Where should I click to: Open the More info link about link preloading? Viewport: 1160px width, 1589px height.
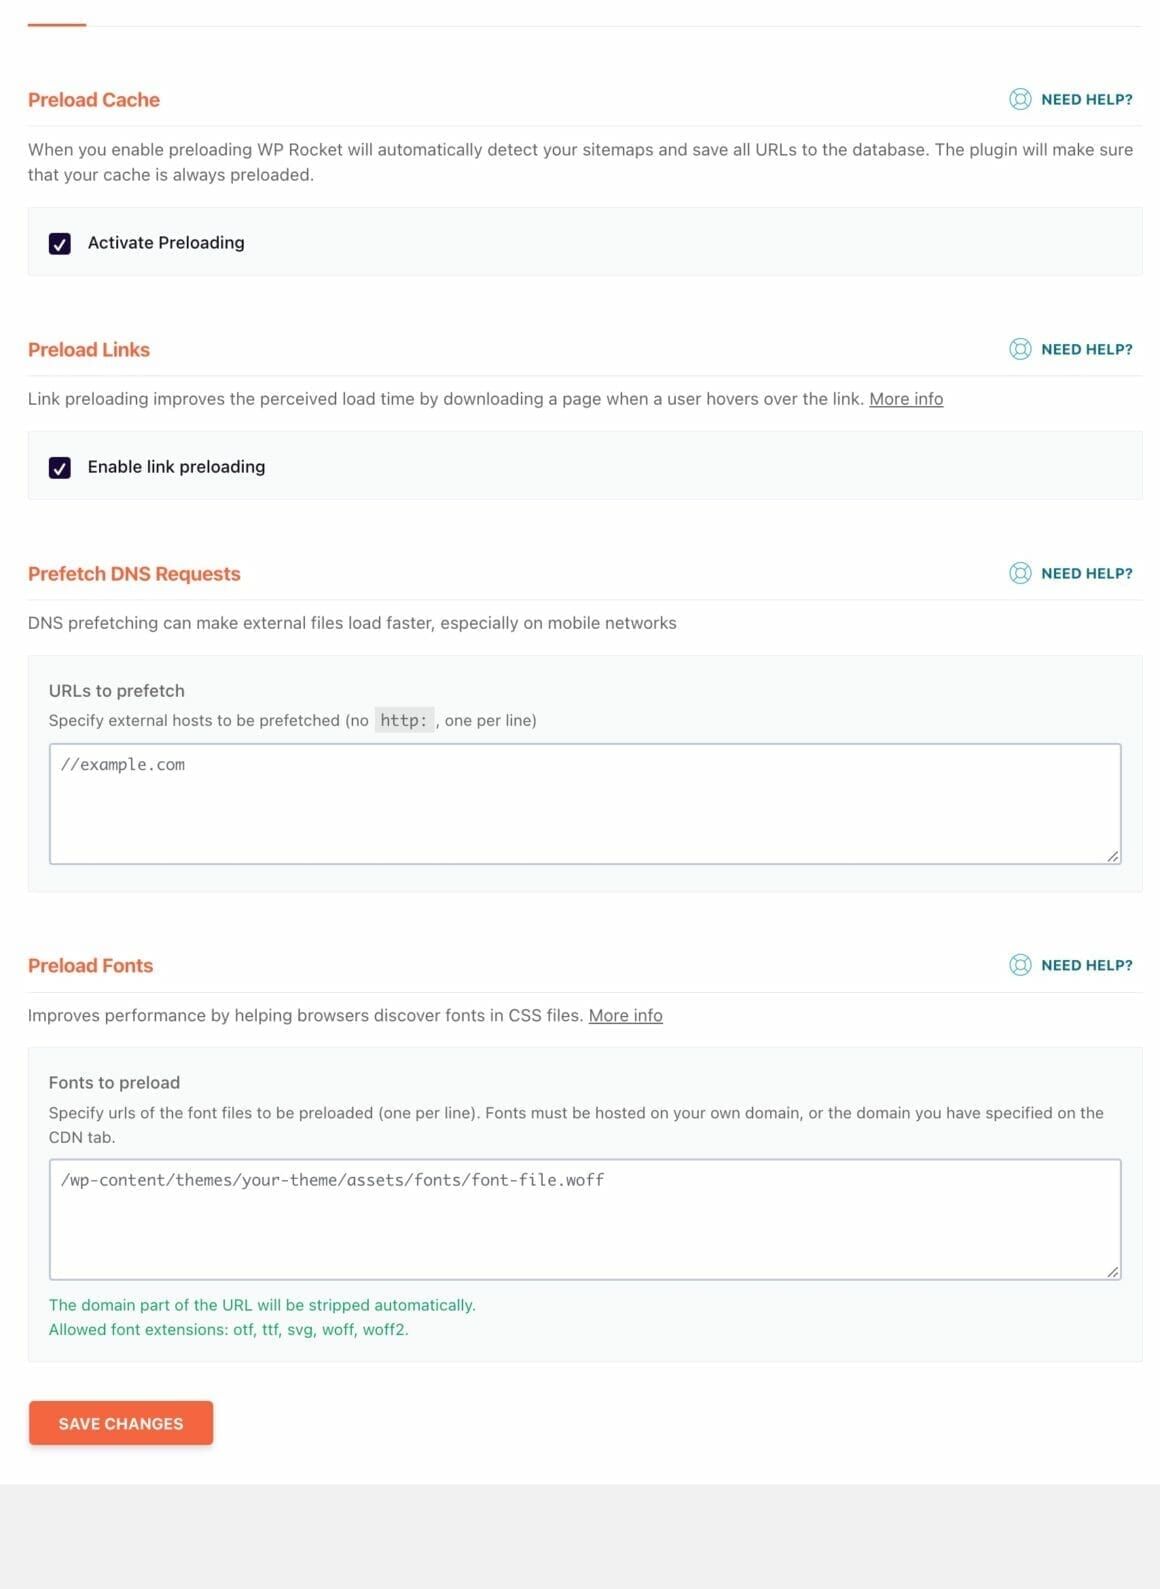906,398
